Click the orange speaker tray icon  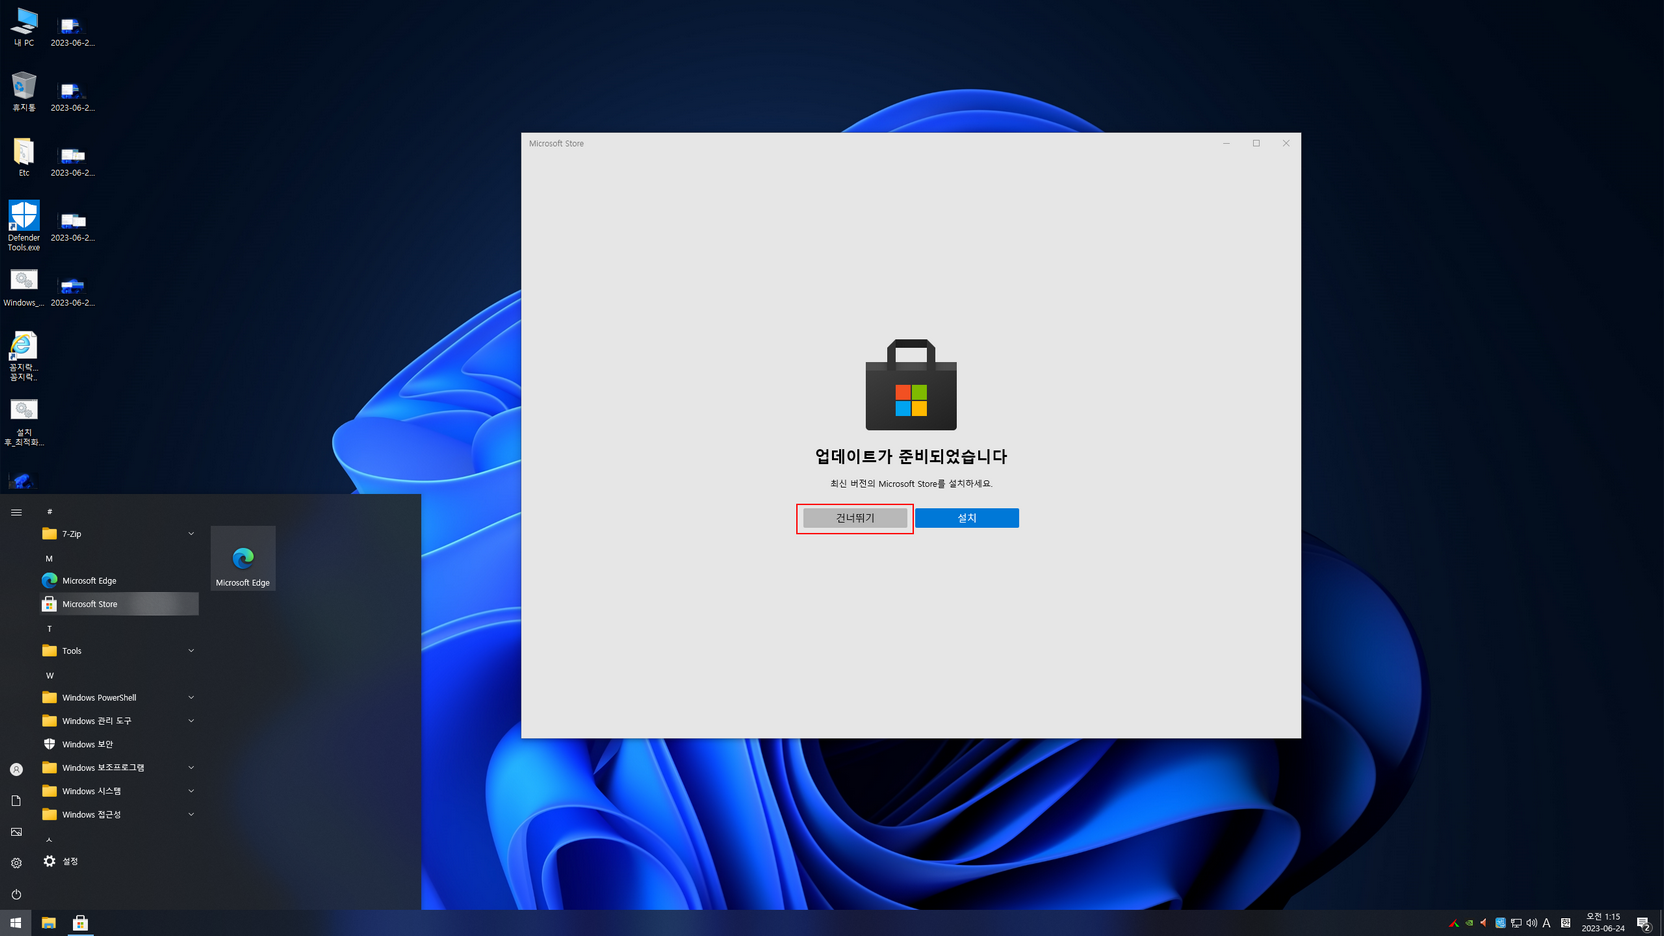(x=1484, y=923)
